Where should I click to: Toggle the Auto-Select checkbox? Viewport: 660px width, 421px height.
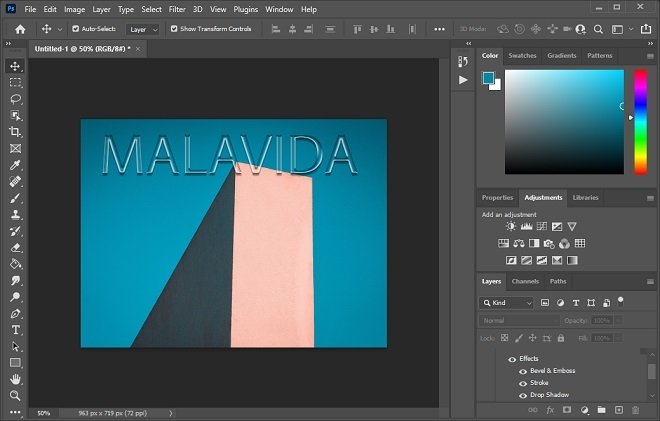76,29
